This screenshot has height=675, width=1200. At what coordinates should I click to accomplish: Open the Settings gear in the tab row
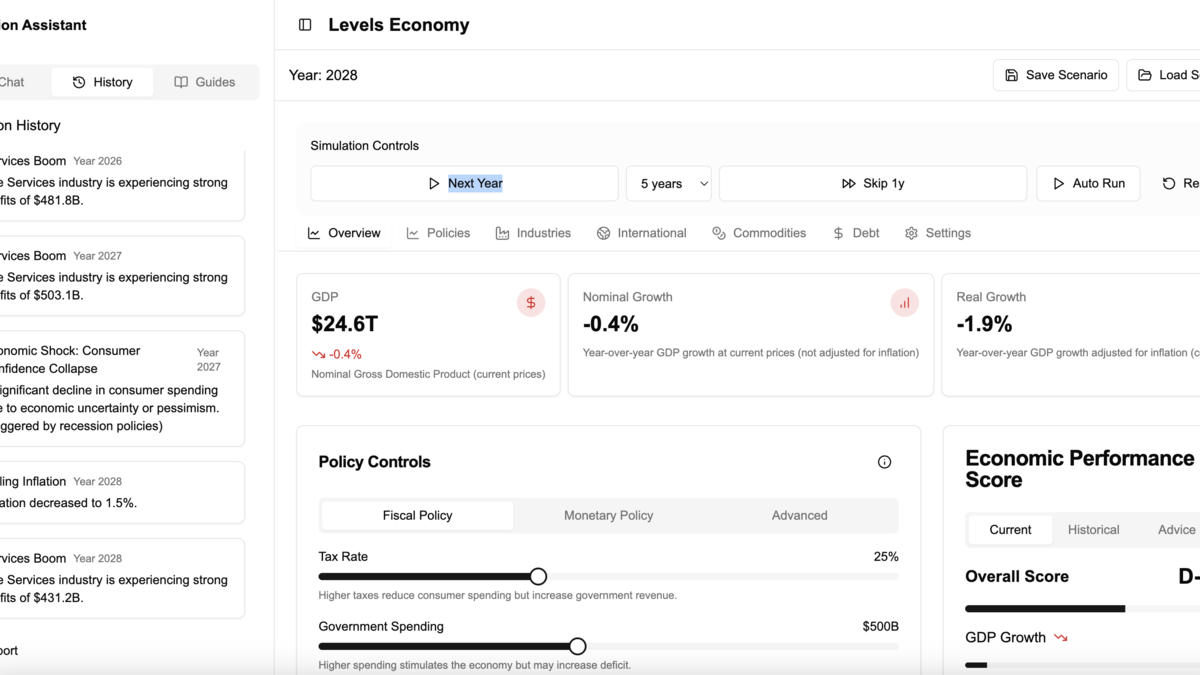910,232
